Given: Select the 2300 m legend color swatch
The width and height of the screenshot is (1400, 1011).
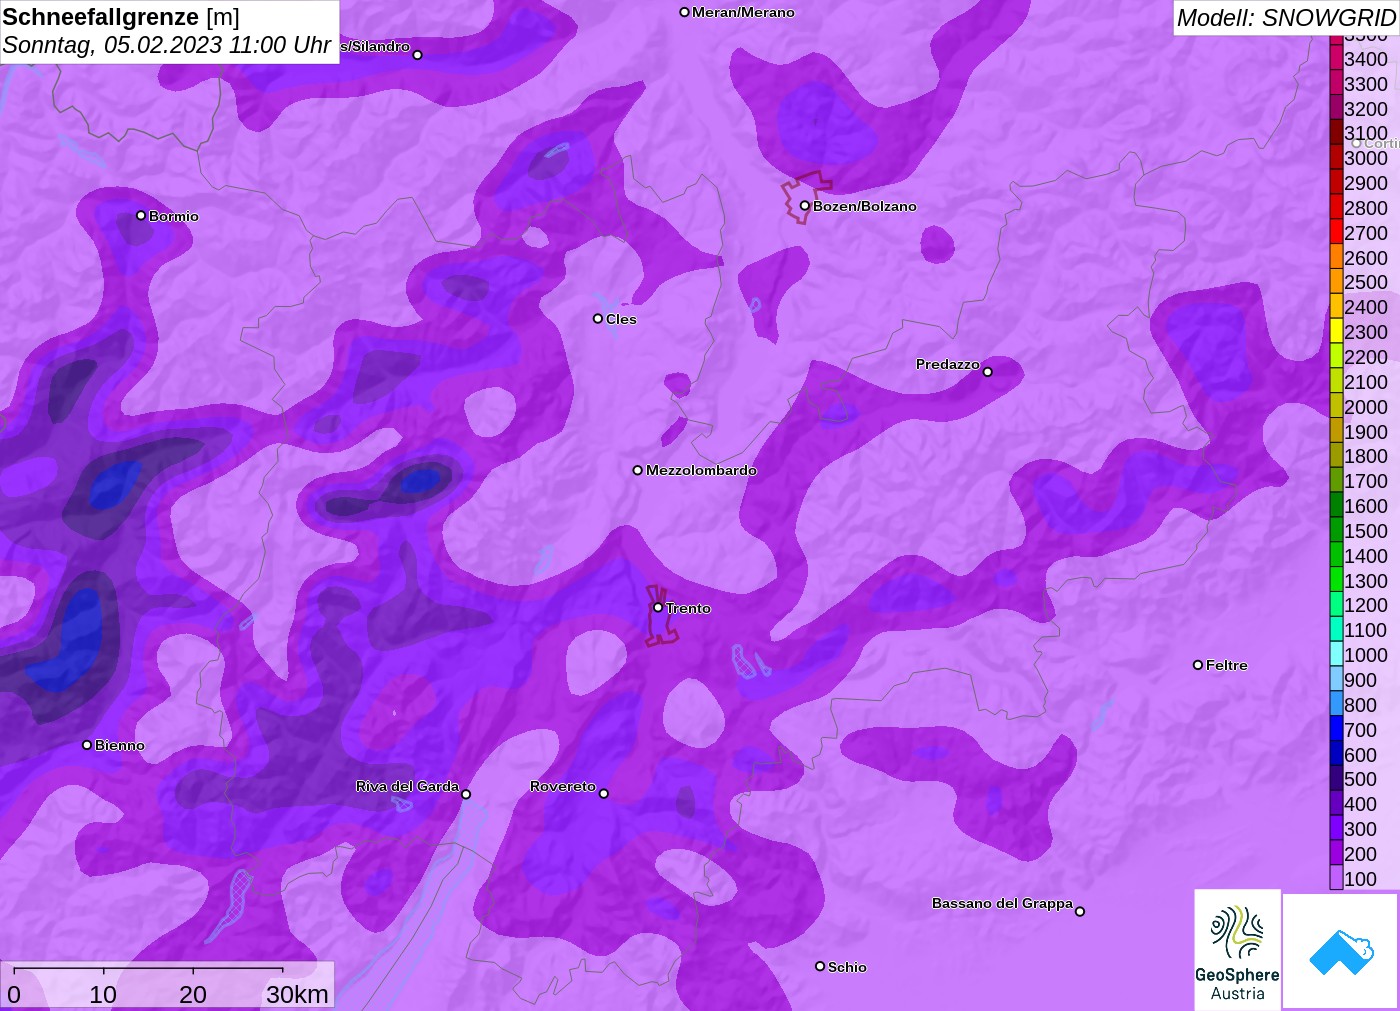Looking at the screenshot, I should click(1336, 332).
